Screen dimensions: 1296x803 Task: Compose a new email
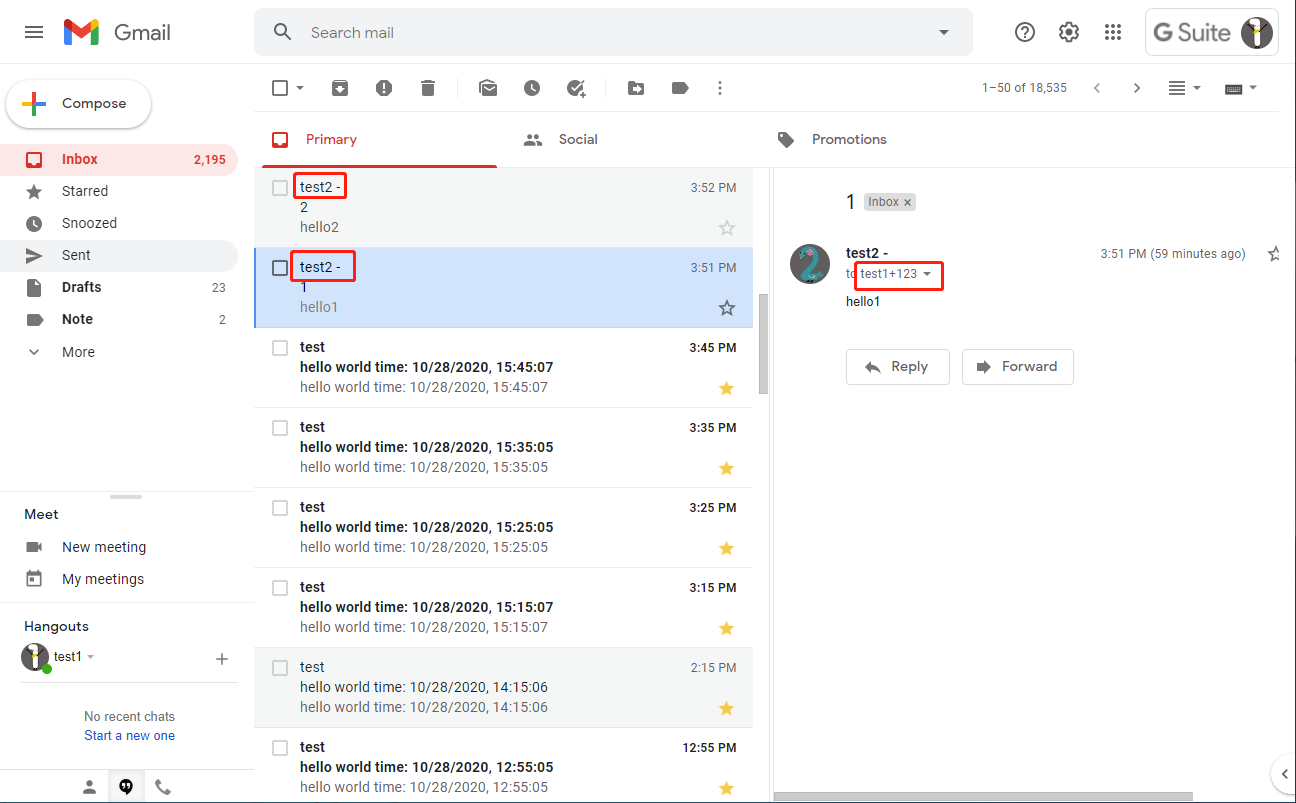click(x=79, y=104)
